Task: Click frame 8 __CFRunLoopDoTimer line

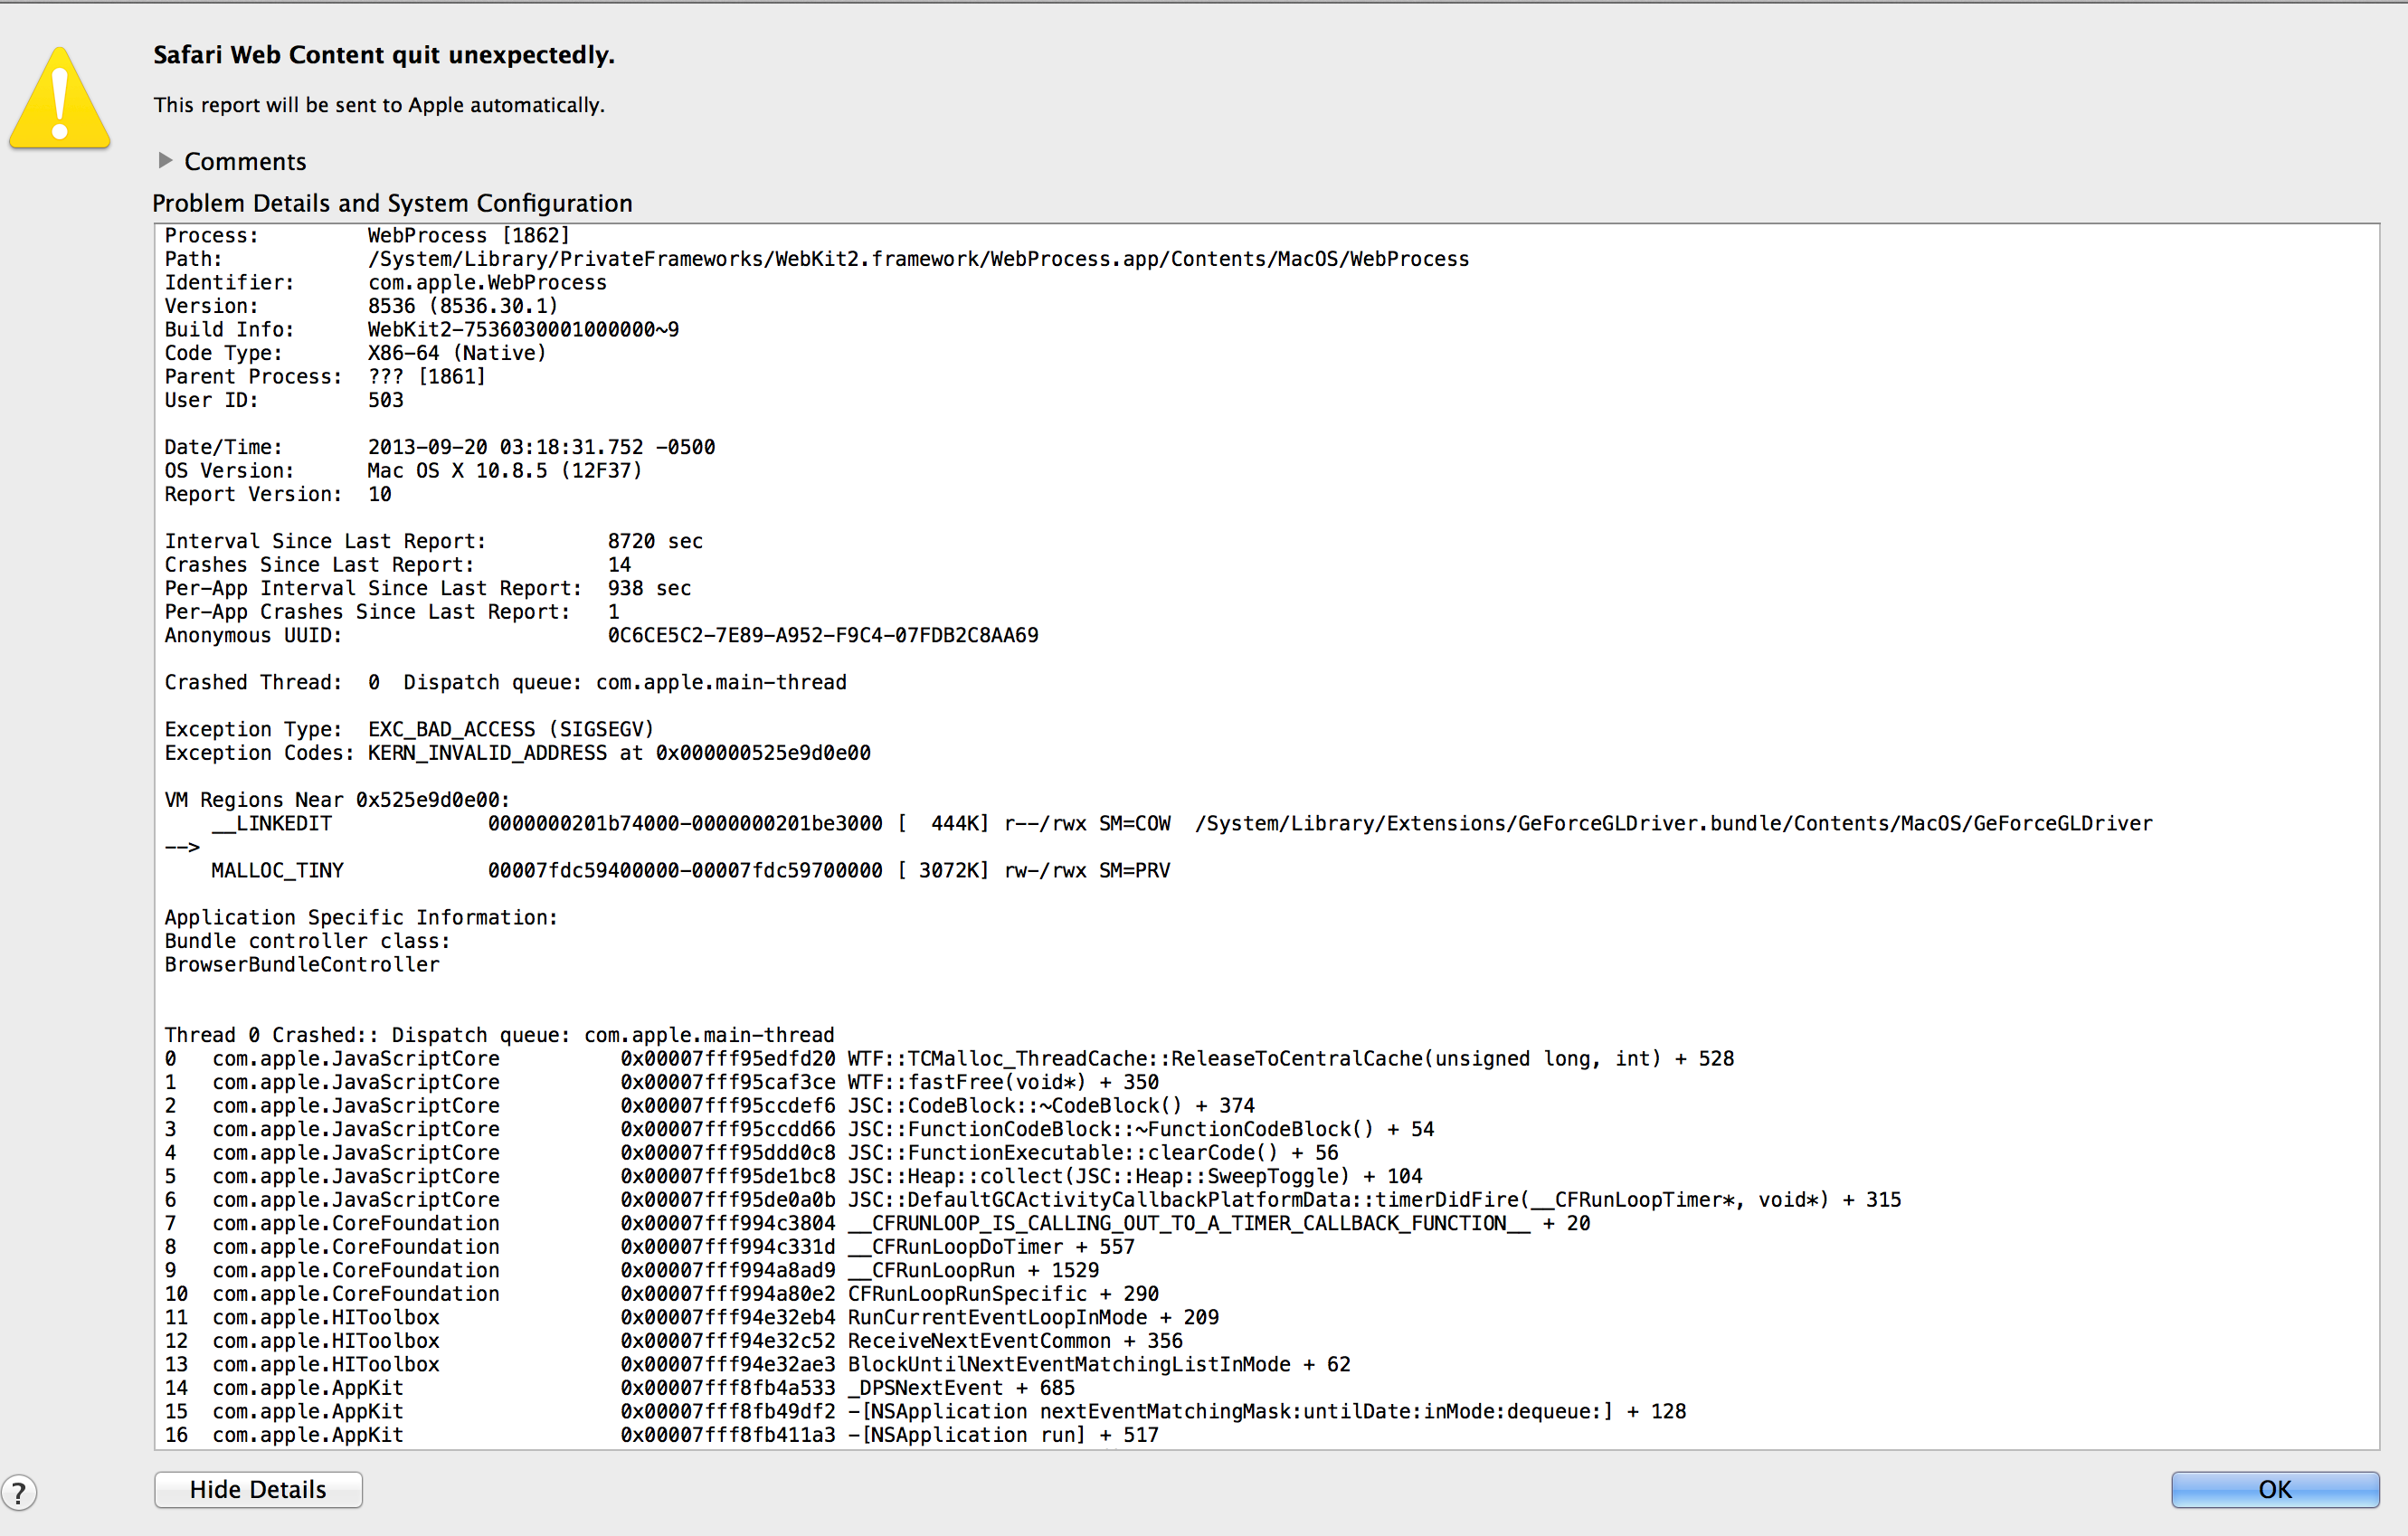Action: tap(650, 1247)
